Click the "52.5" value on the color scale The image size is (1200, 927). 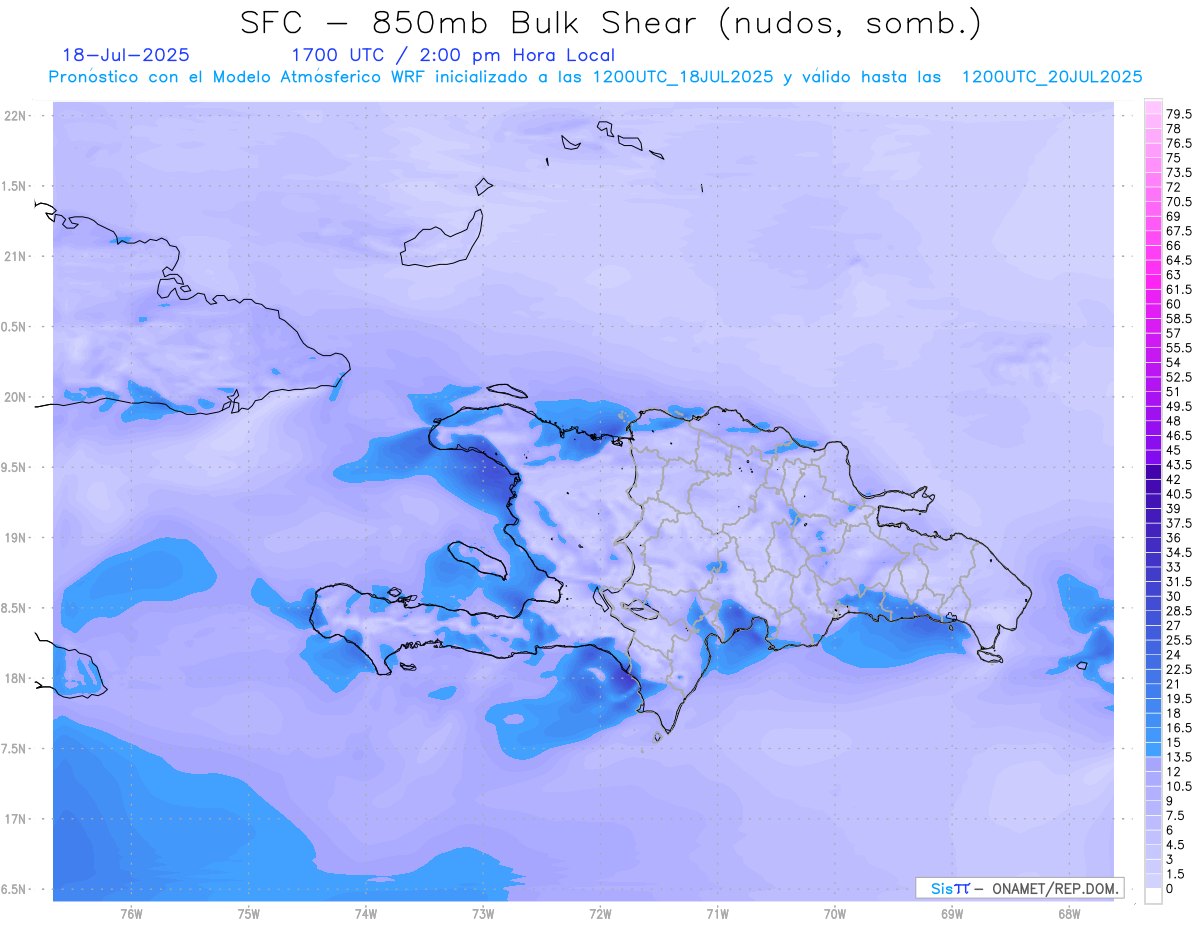pyautogui.click(x=1179, y=377)
